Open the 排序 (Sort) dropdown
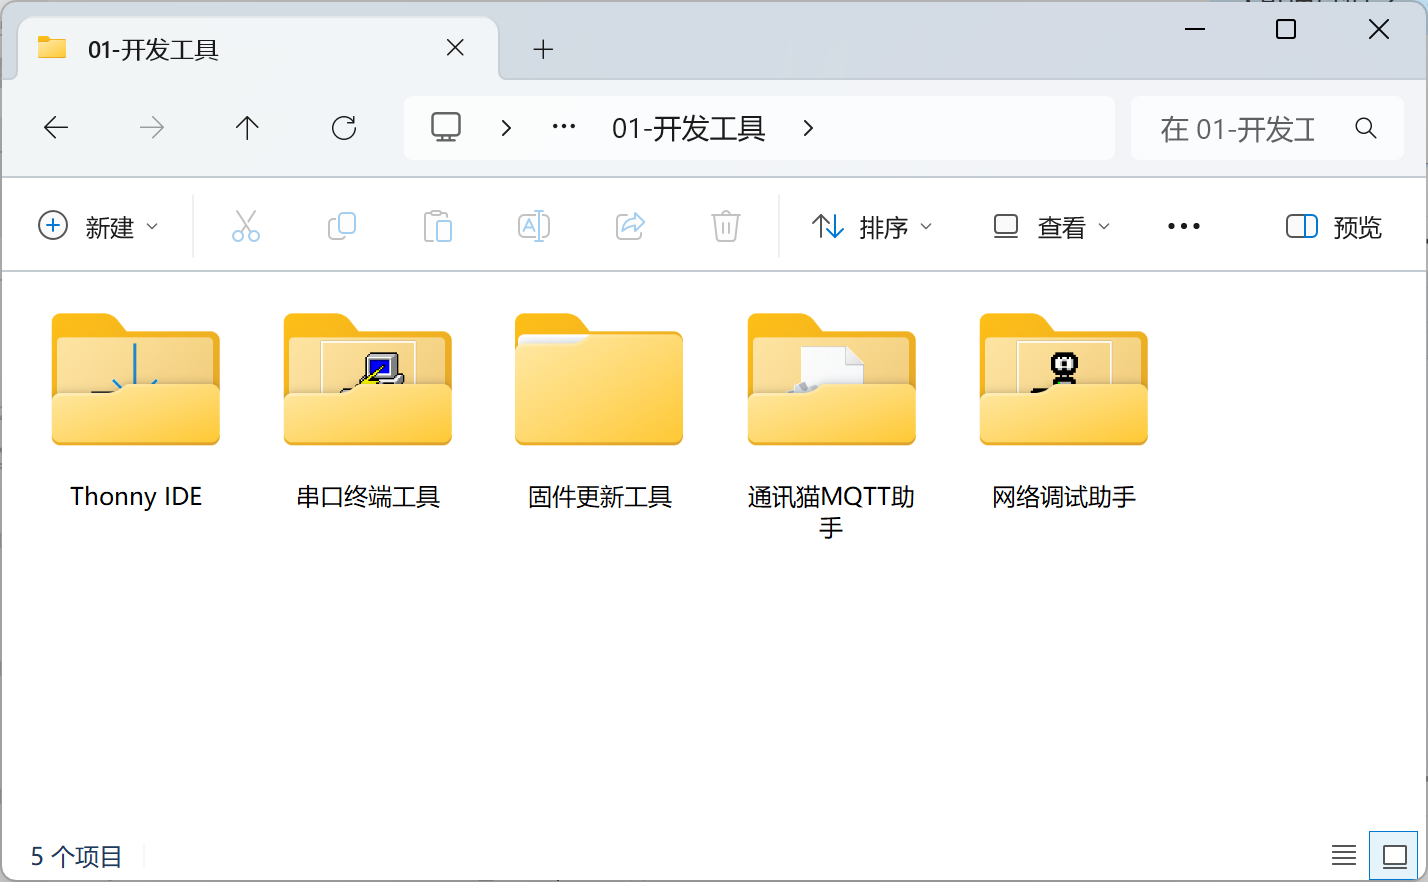1428x882 pixels. pos(871,227)
